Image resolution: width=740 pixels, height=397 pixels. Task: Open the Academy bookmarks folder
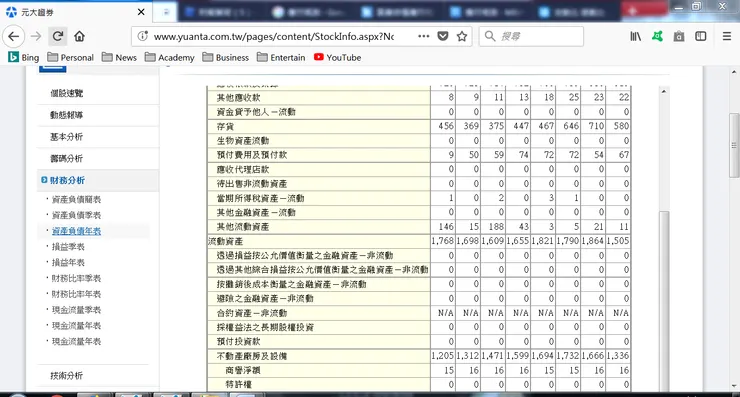170,58
